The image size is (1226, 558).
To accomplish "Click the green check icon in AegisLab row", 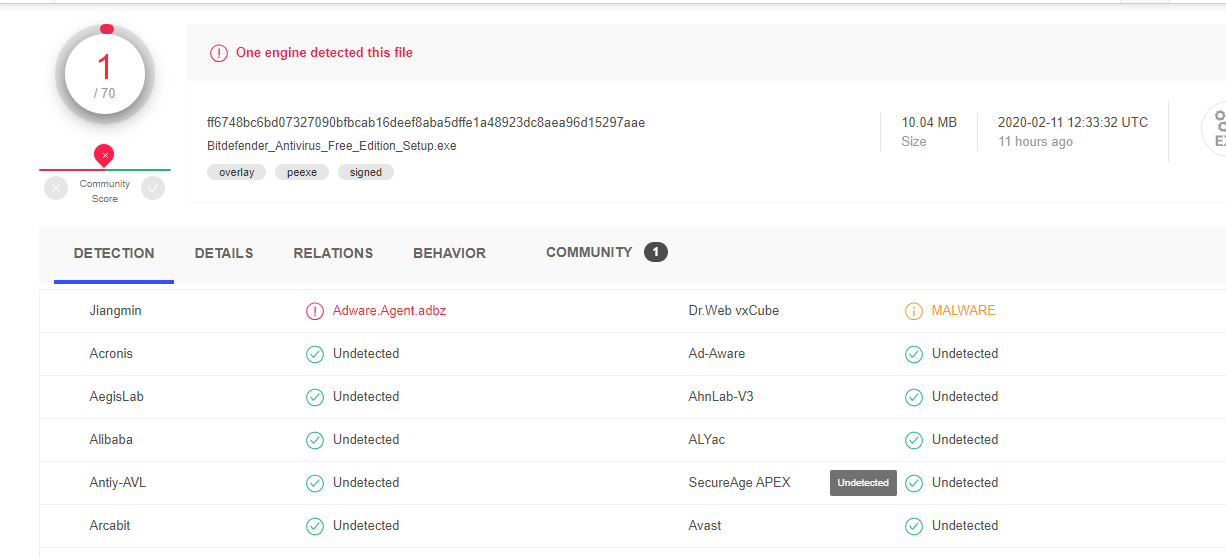I will (315, 397).
